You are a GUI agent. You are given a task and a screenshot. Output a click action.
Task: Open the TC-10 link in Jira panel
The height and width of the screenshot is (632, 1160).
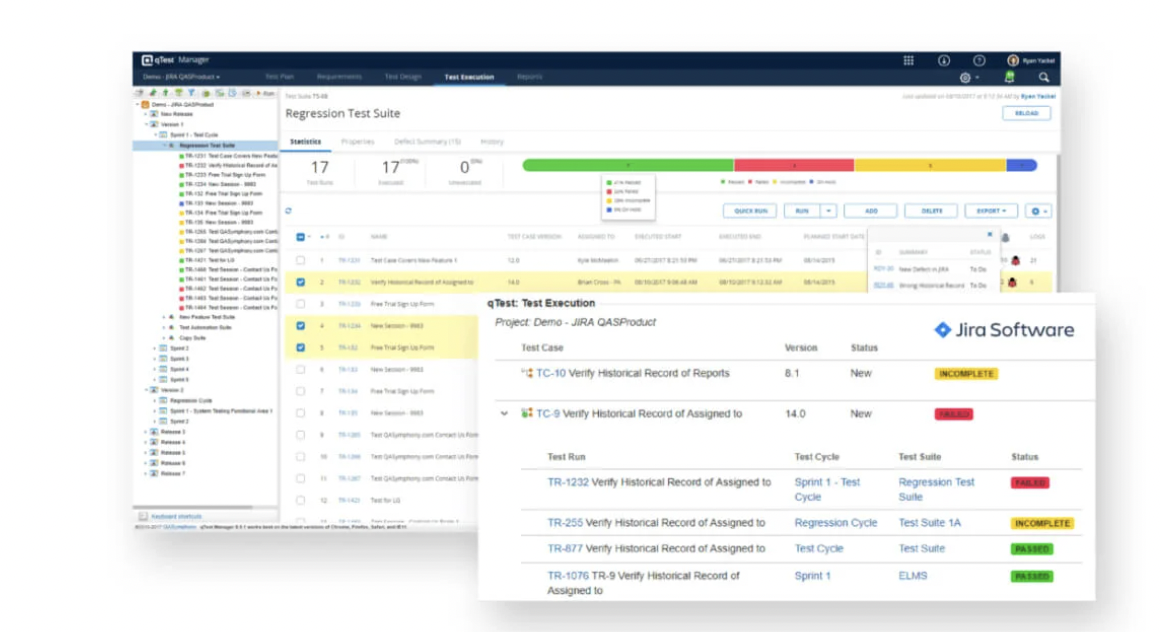550,374
